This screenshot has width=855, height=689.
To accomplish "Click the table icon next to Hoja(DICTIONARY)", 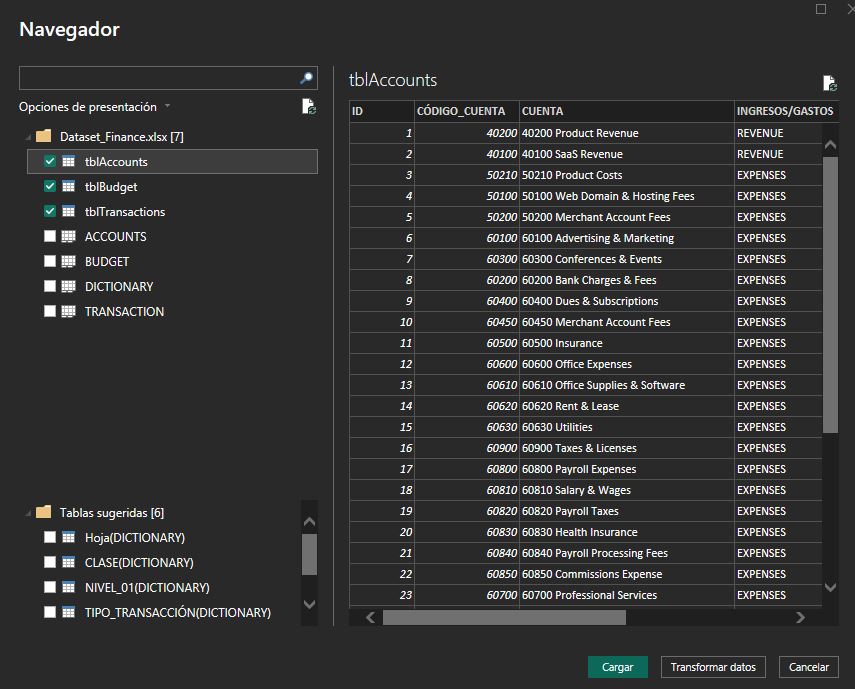I will click(x=69, y=537).
